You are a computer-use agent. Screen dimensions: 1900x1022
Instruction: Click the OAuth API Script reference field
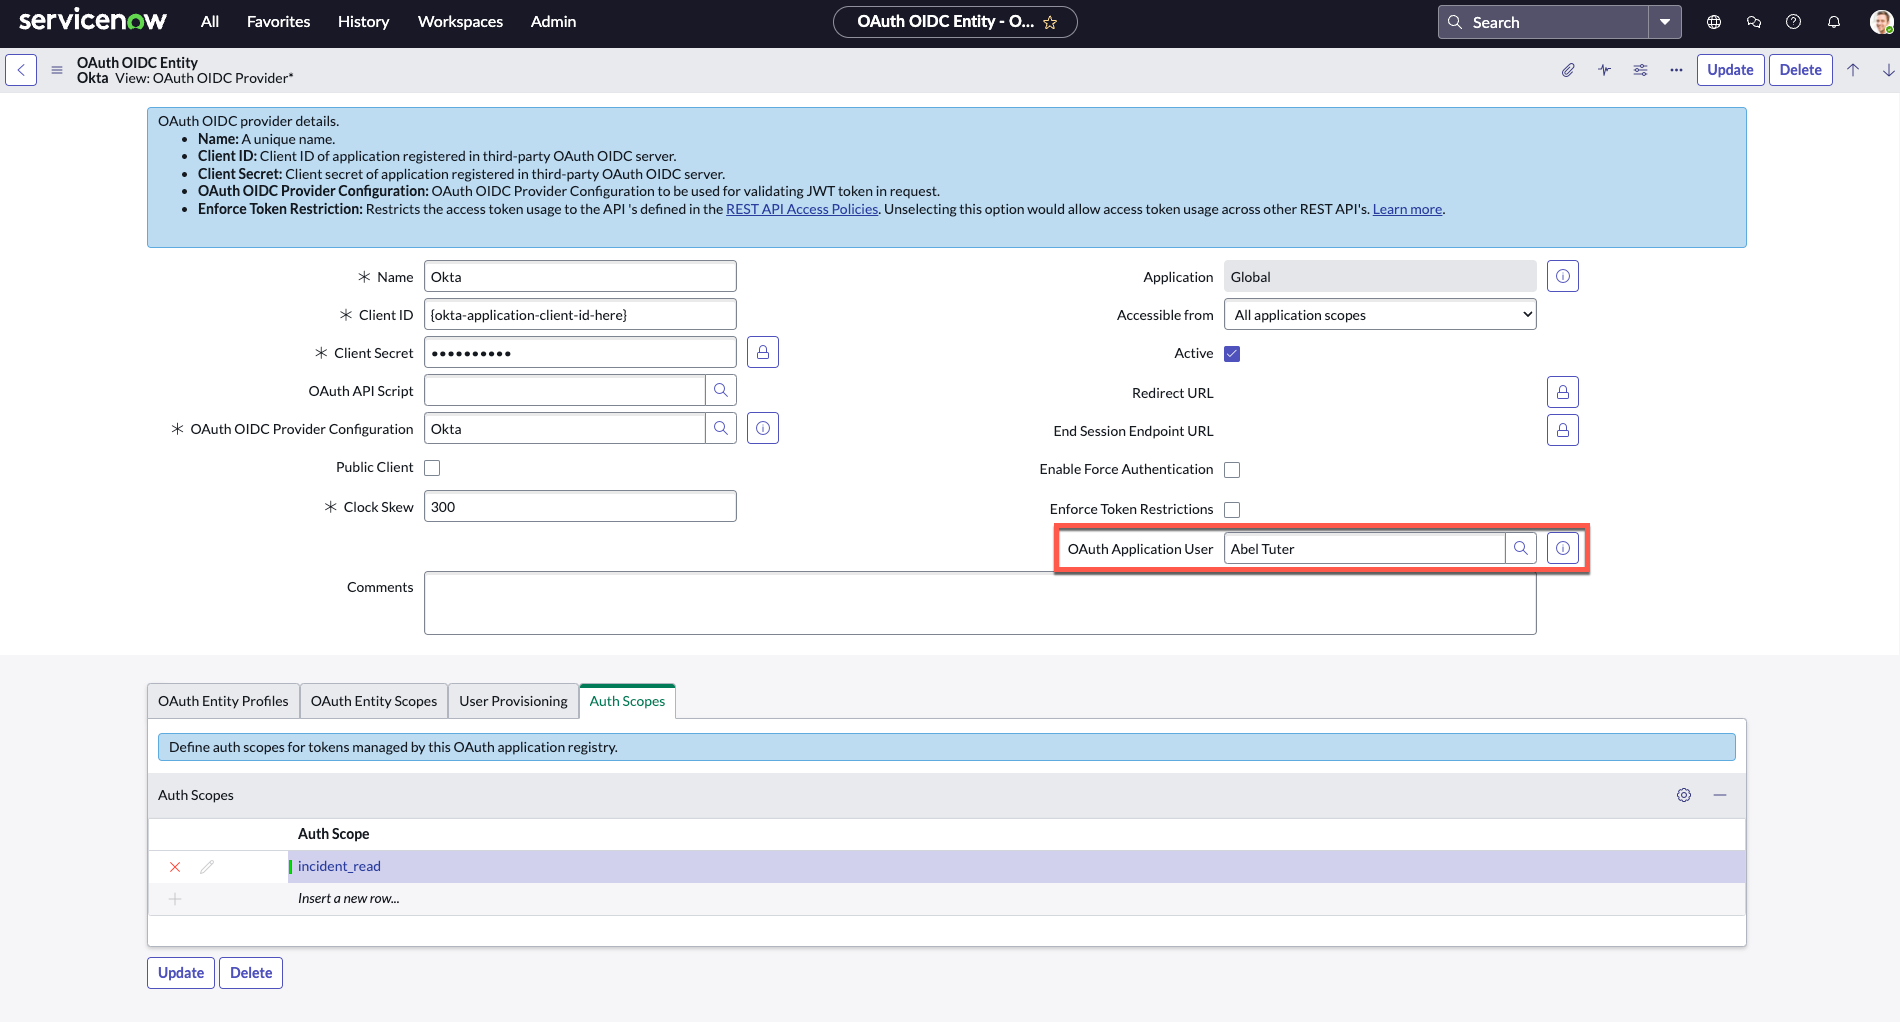point(564,390)
